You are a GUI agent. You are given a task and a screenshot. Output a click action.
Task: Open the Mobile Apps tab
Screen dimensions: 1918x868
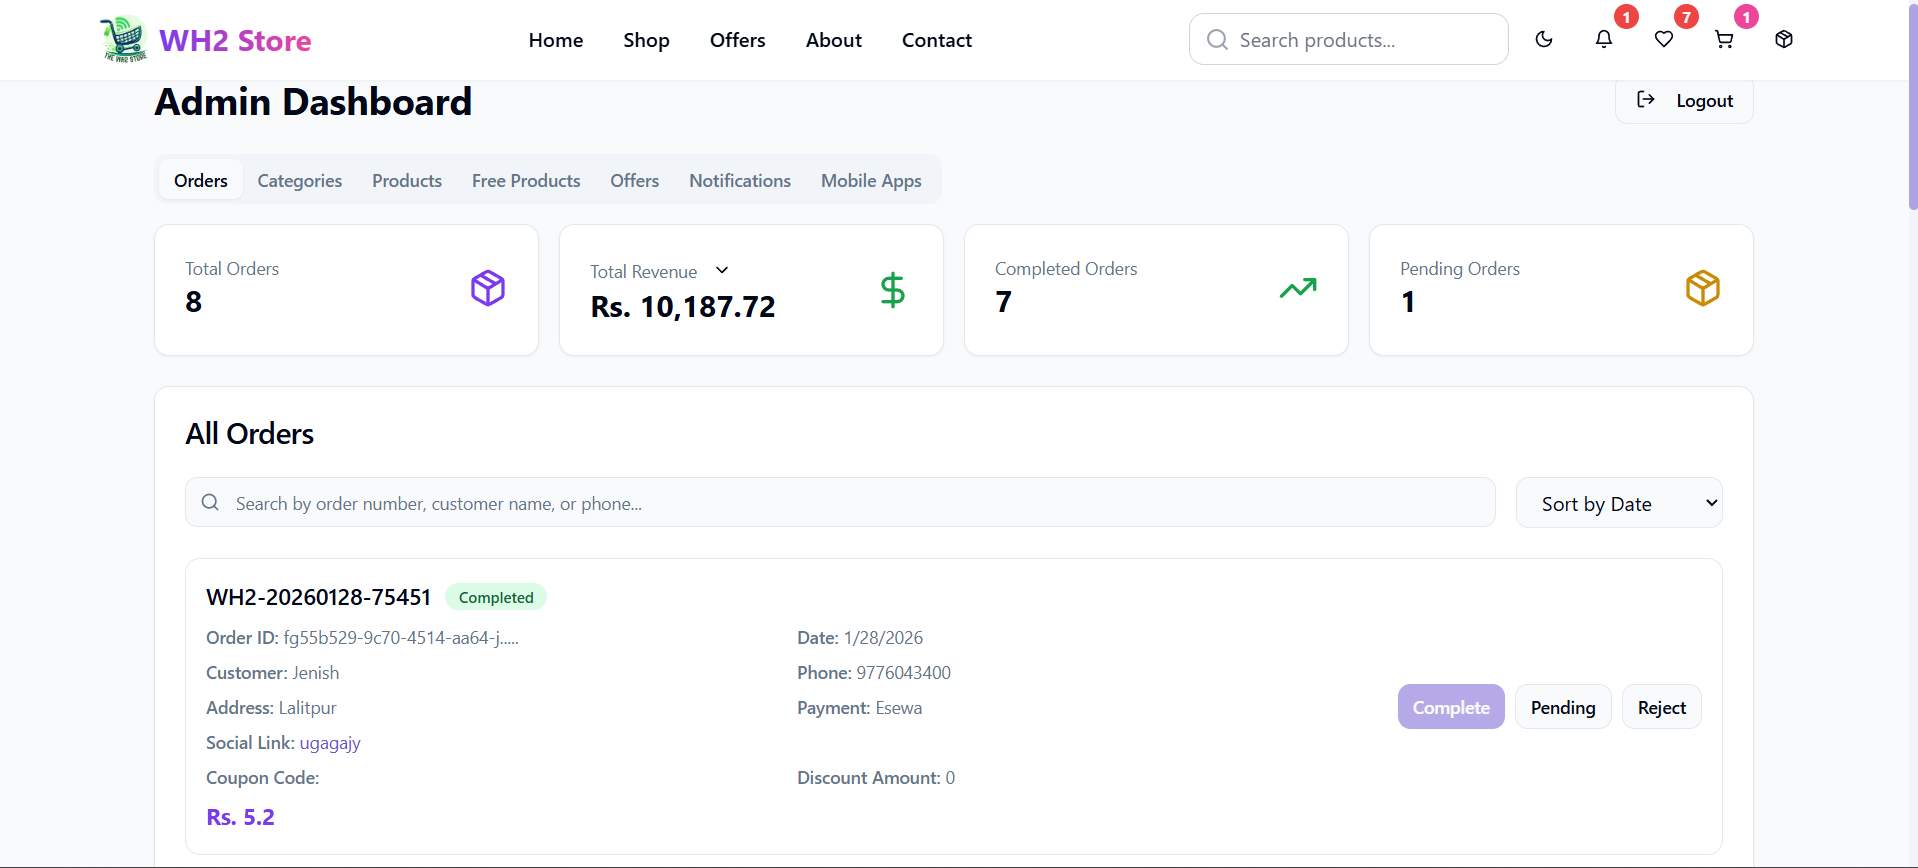coord(871,181)
